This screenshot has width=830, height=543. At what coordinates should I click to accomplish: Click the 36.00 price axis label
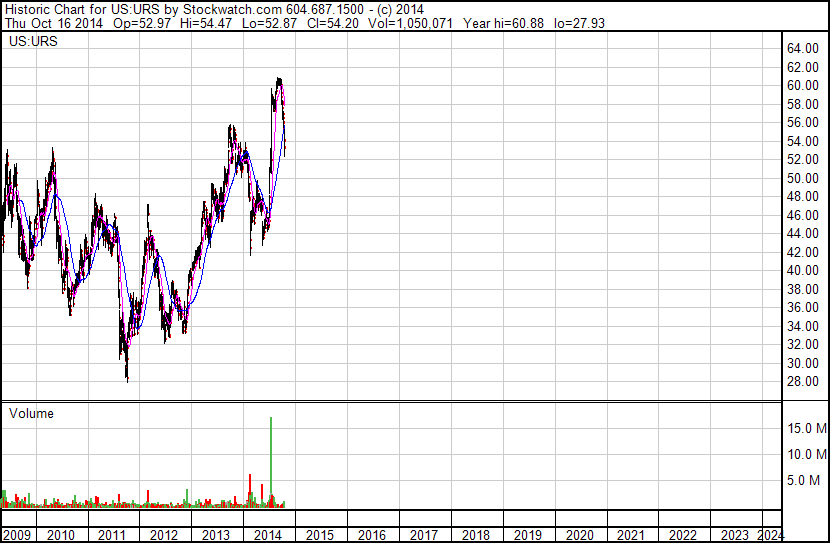click(803, 307)
